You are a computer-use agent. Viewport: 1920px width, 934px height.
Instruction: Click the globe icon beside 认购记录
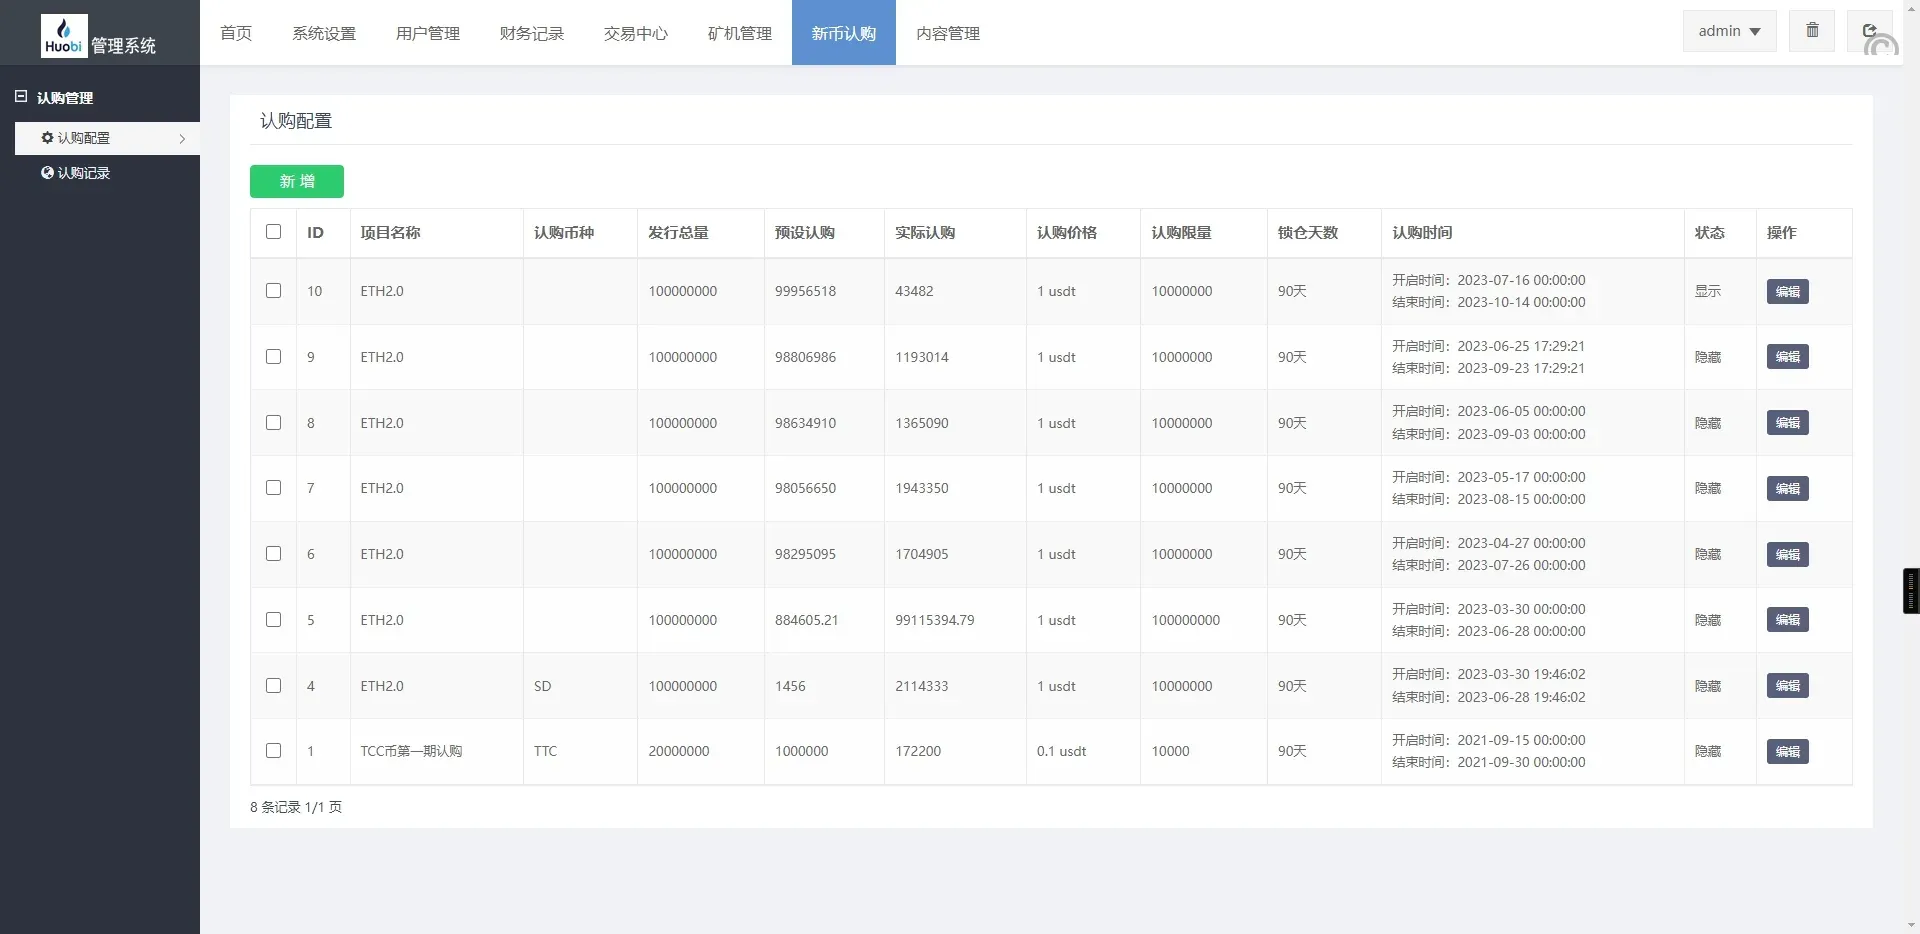tap(46, 172)
